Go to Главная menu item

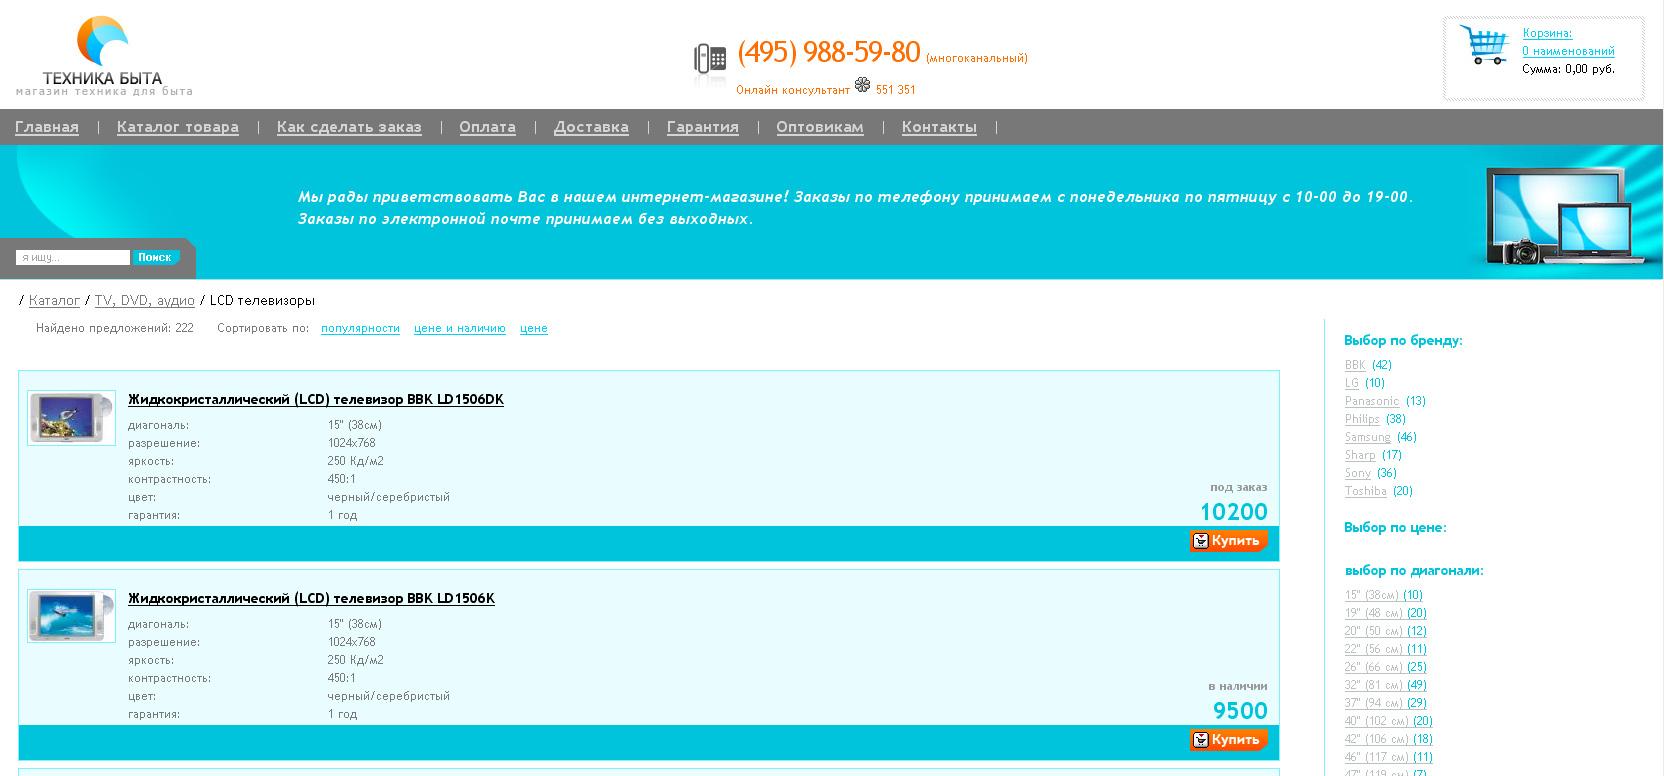point(47,127)
